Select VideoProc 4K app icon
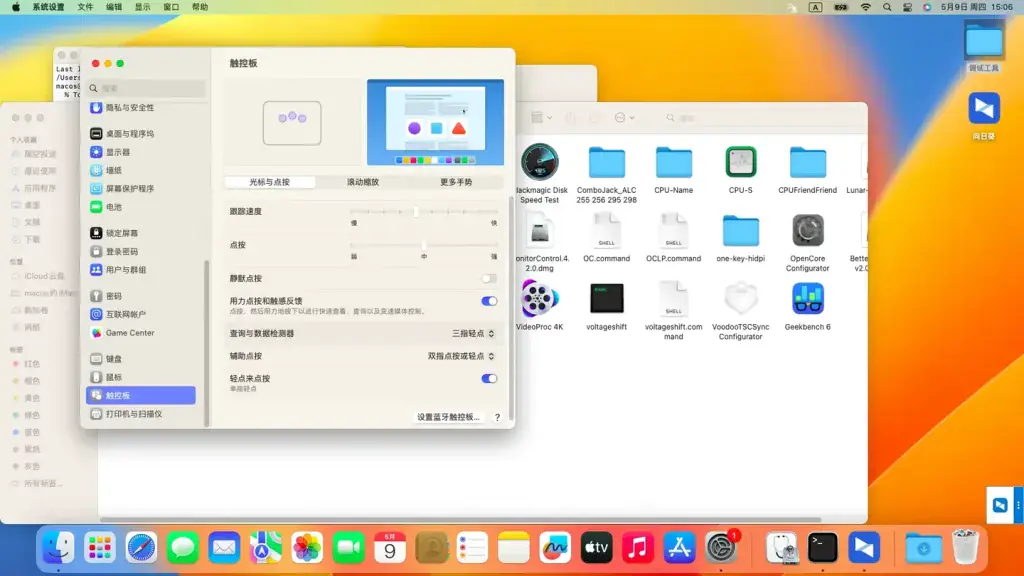The height and width of the screenshot is (576, 1024). point(539,298)
